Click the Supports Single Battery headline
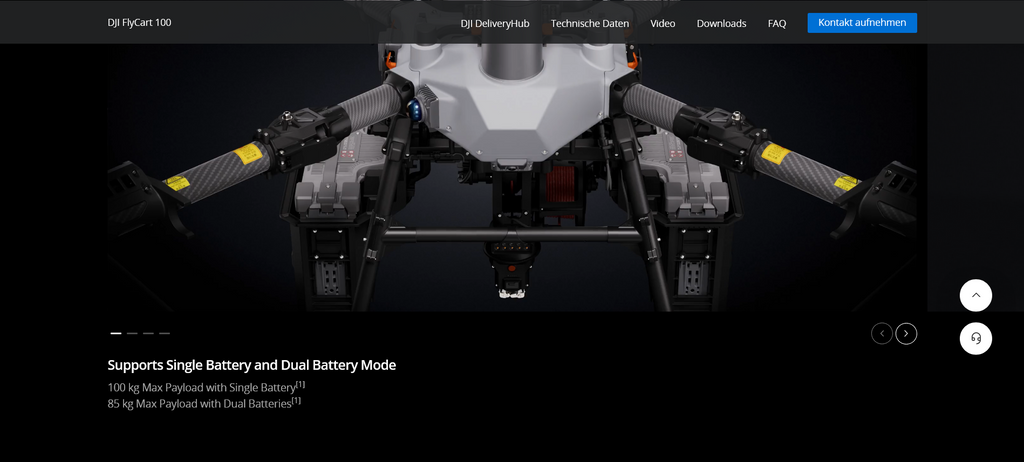 coord(251,365)
